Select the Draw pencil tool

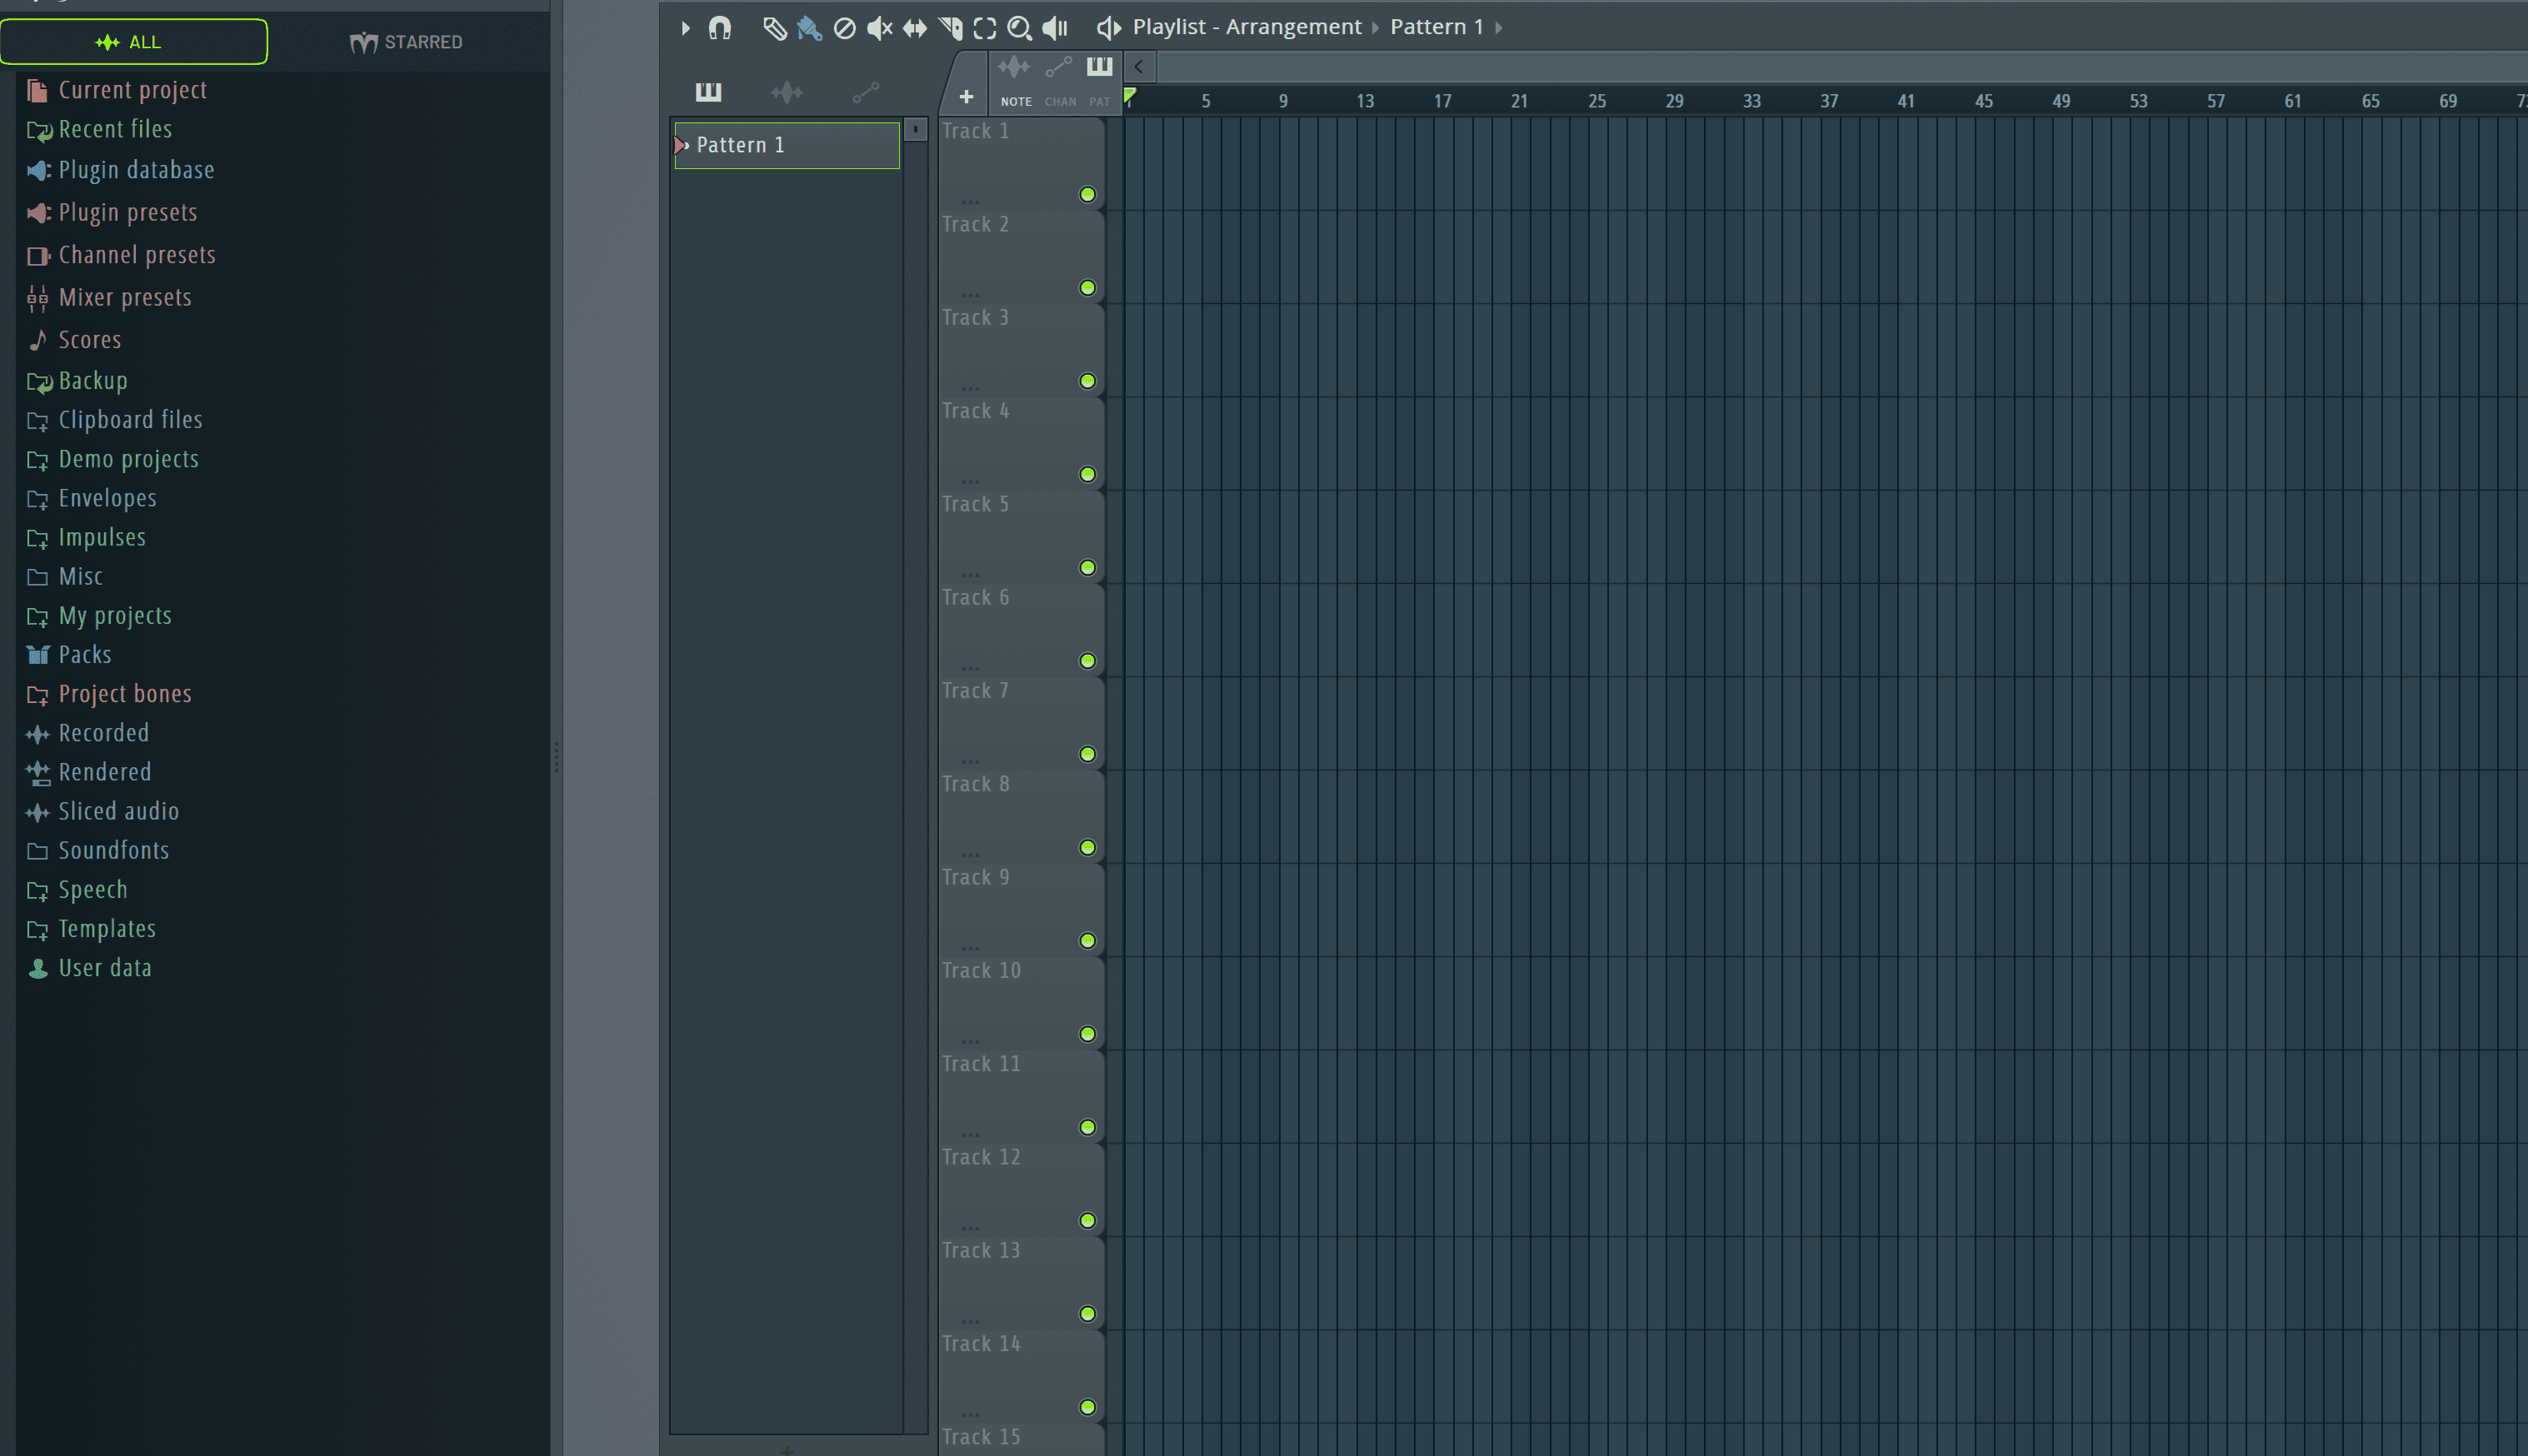(774, 28)
